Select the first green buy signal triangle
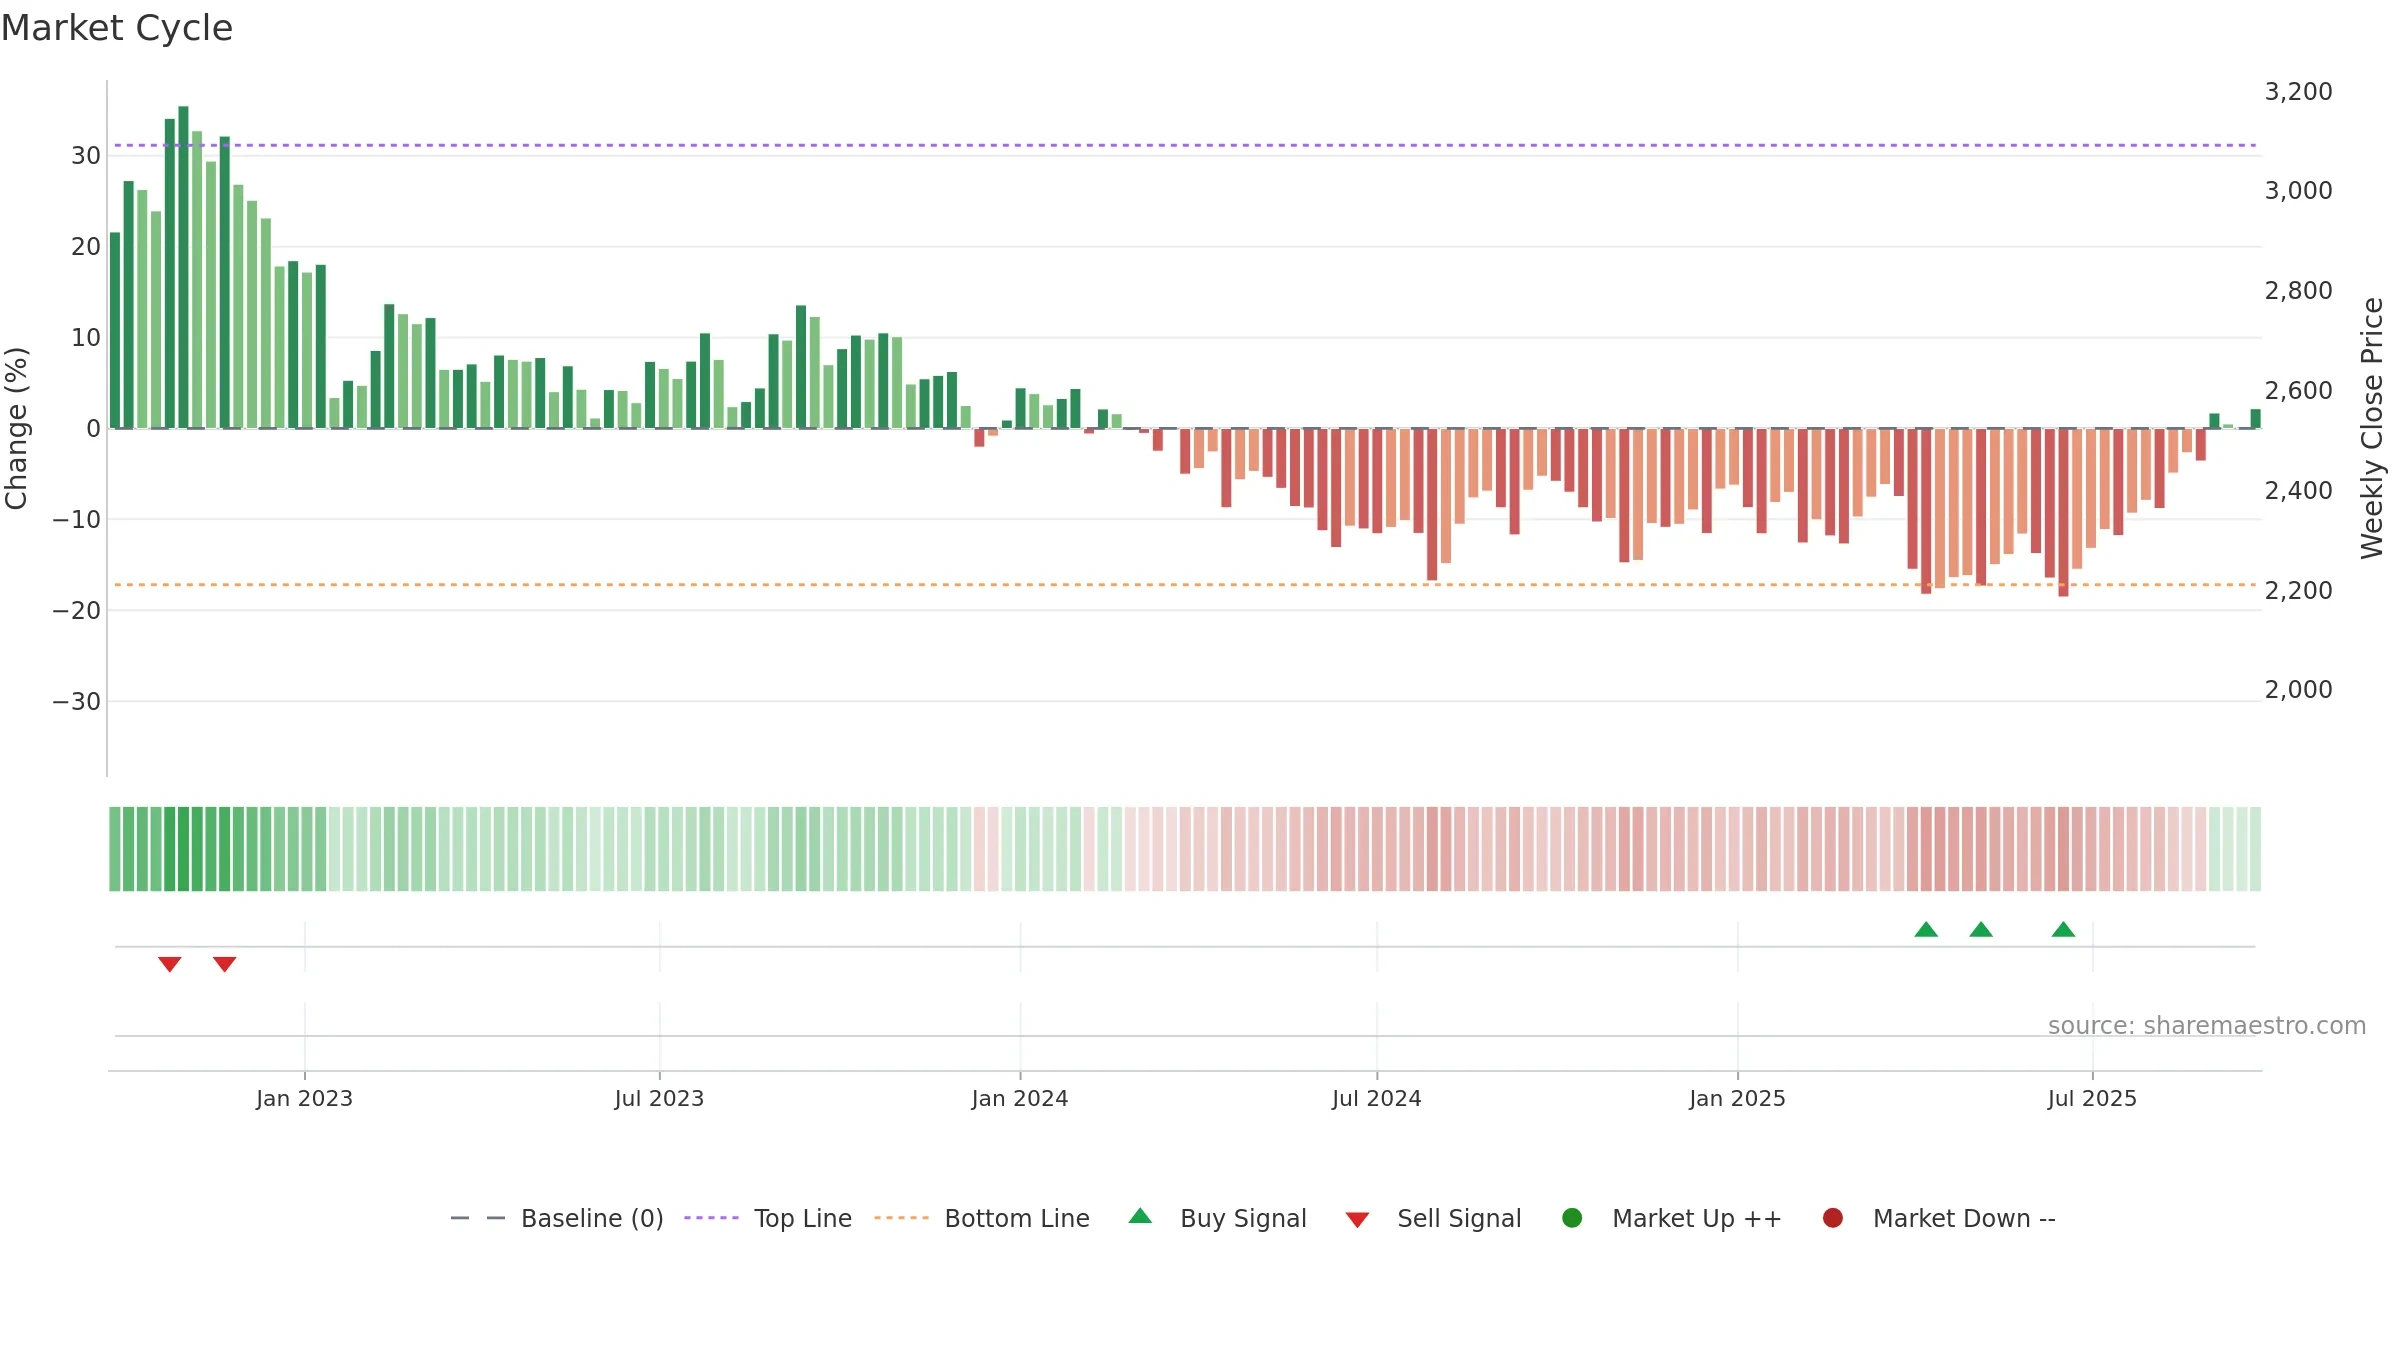This screenshot has width=2400, height=1350. coord(1926,930)
